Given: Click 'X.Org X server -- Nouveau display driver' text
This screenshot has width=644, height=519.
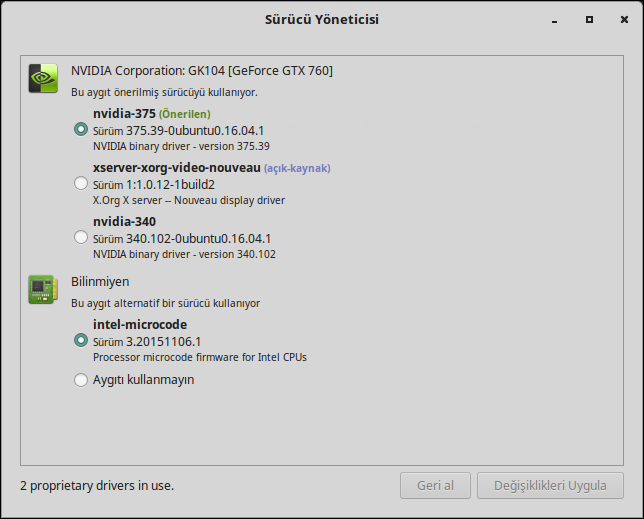Looking at the screenshot, I should point(189,201).
